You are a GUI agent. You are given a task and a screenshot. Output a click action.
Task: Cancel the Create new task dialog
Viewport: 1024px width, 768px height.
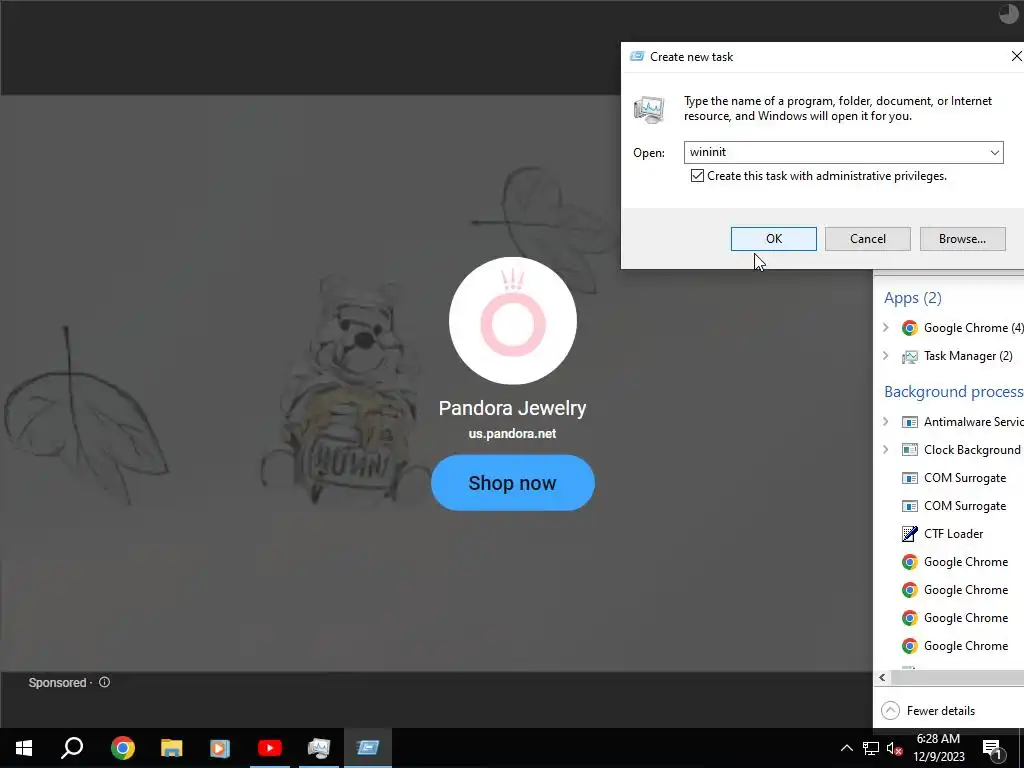(x=867, y=239)
